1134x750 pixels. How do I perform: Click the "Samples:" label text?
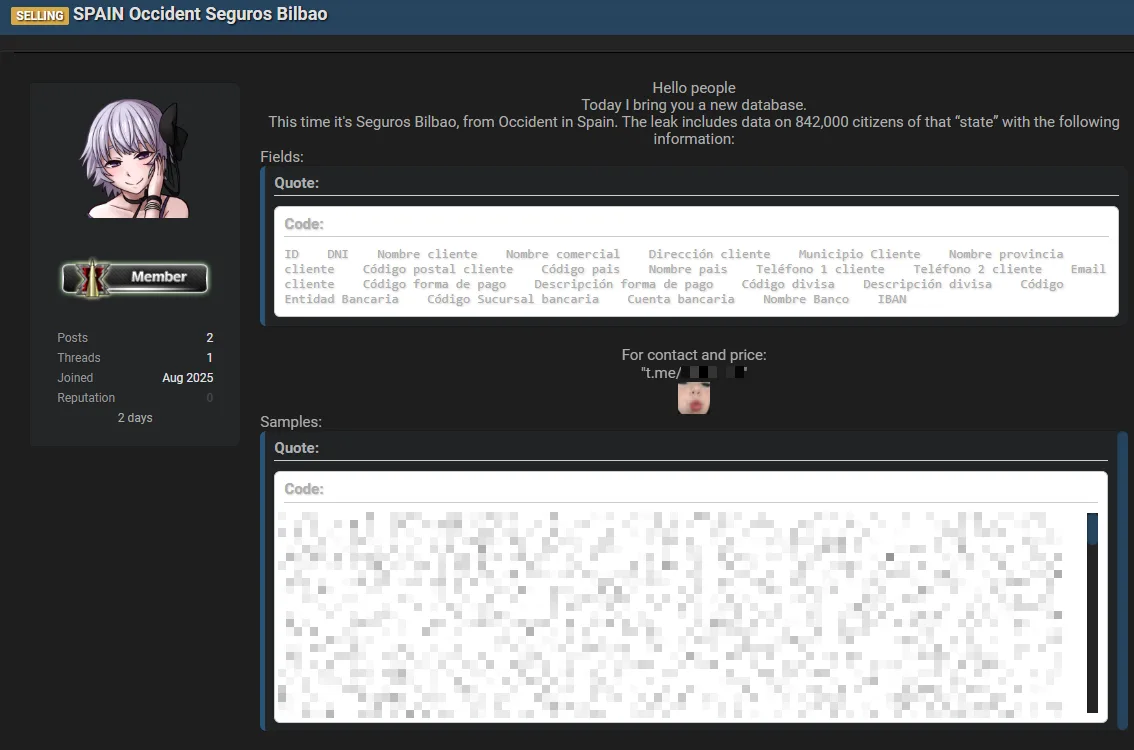point(291,422)
